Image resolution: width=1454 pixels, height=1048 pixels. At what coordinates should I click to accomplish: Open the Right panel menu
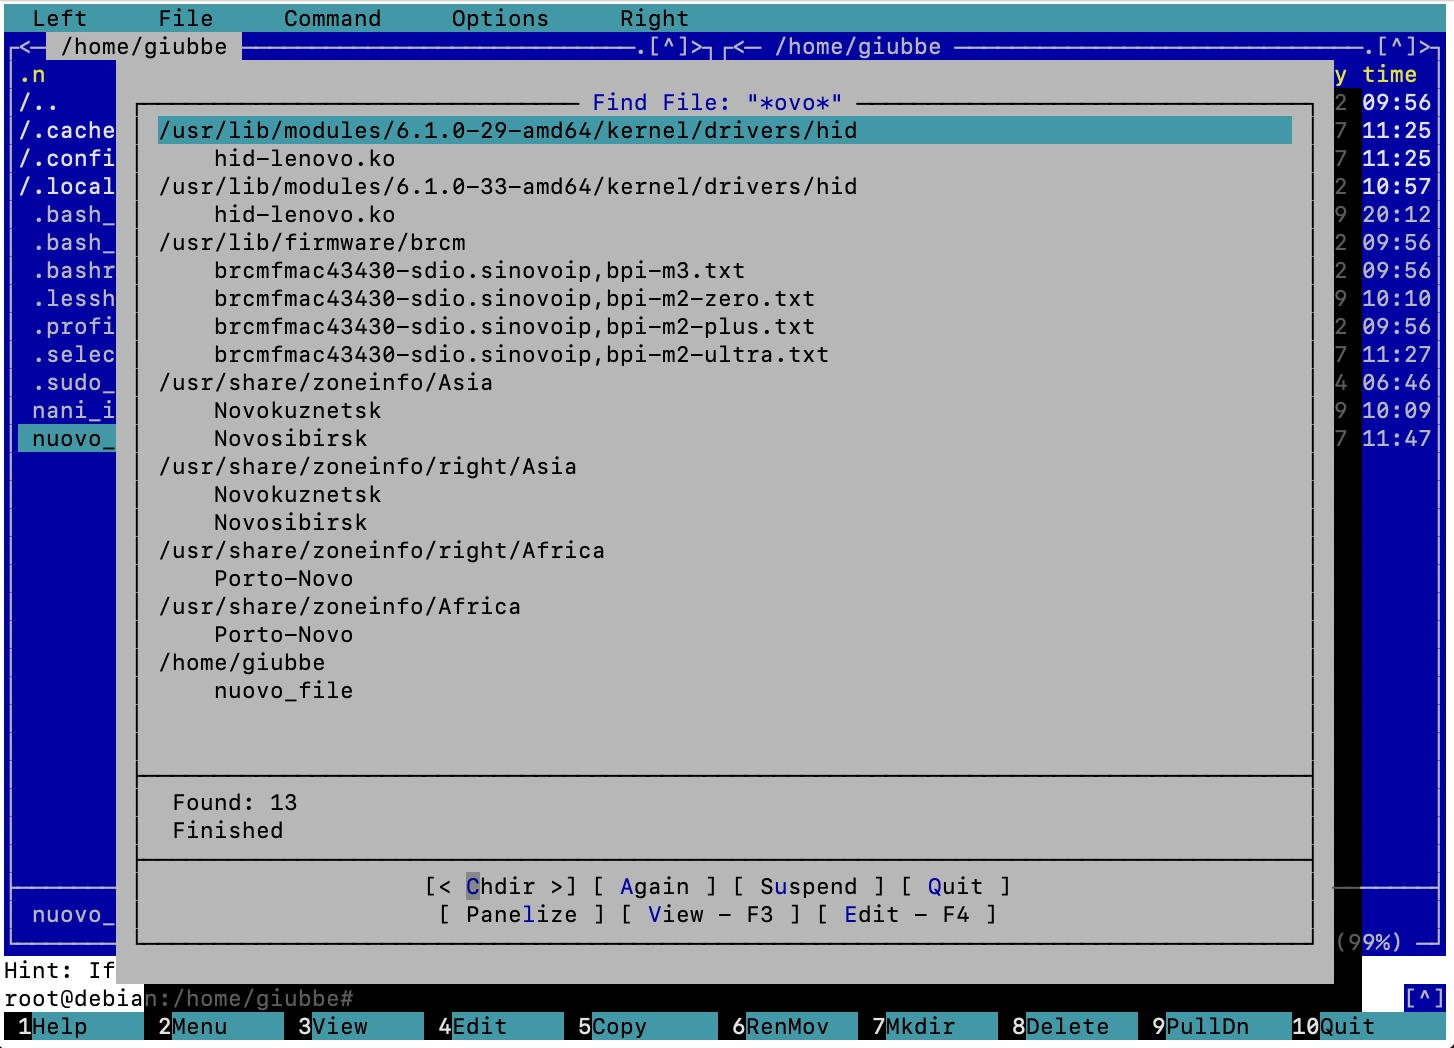[x=654, y=18]
